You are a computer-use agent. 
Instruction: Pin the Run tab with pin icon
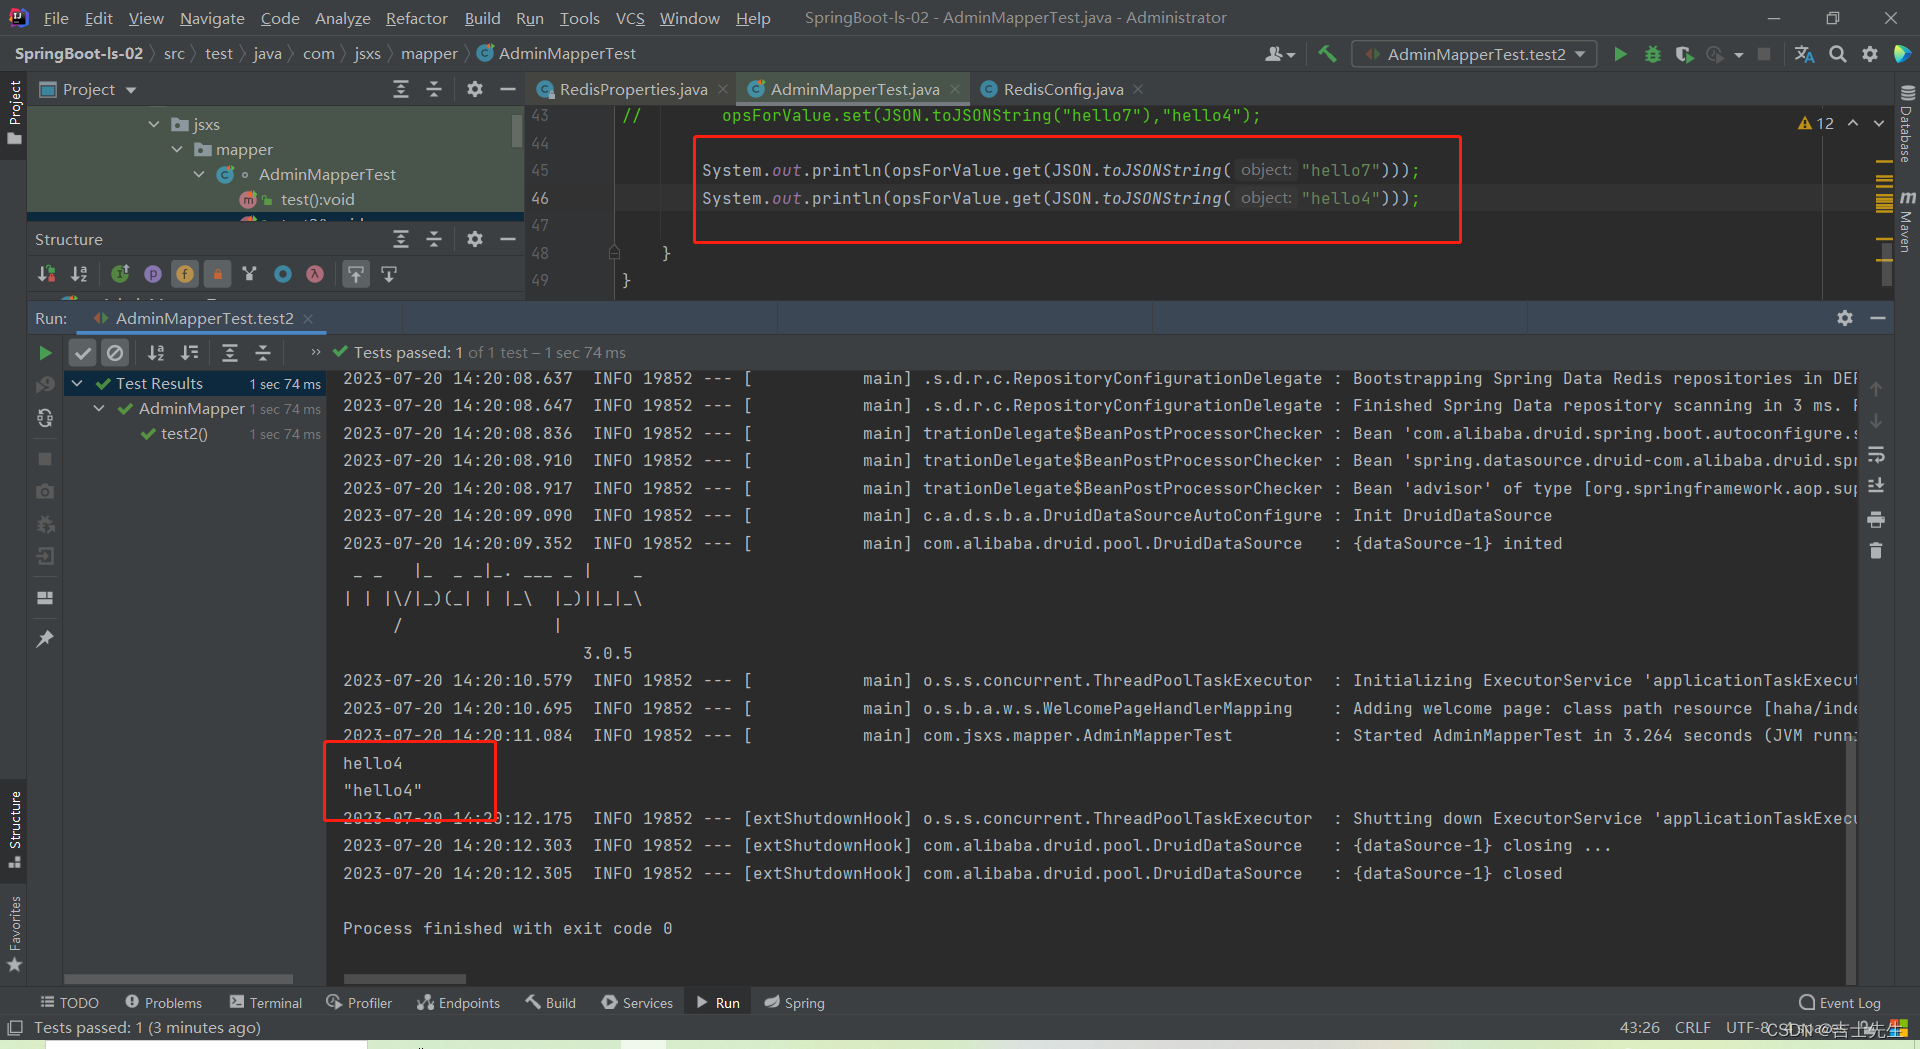45,639
